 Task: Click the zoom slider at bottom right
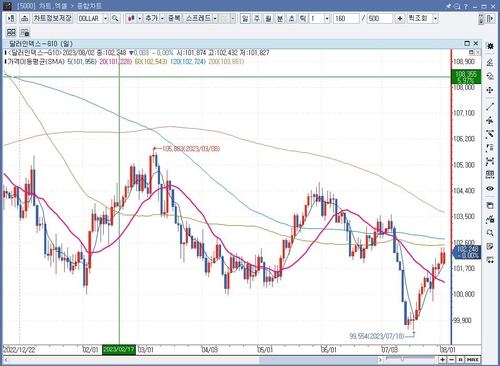click(402, 359)
